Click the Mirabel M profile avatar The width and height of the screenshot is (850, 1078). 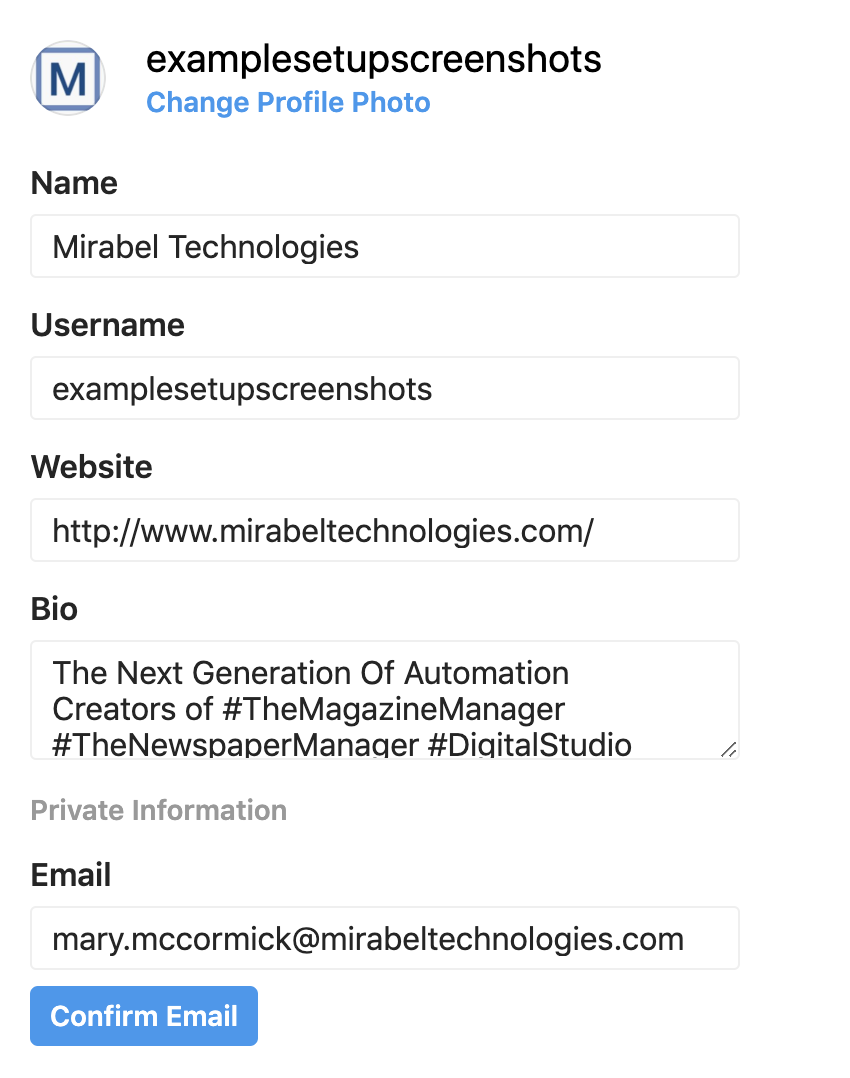tap(67, 78)
